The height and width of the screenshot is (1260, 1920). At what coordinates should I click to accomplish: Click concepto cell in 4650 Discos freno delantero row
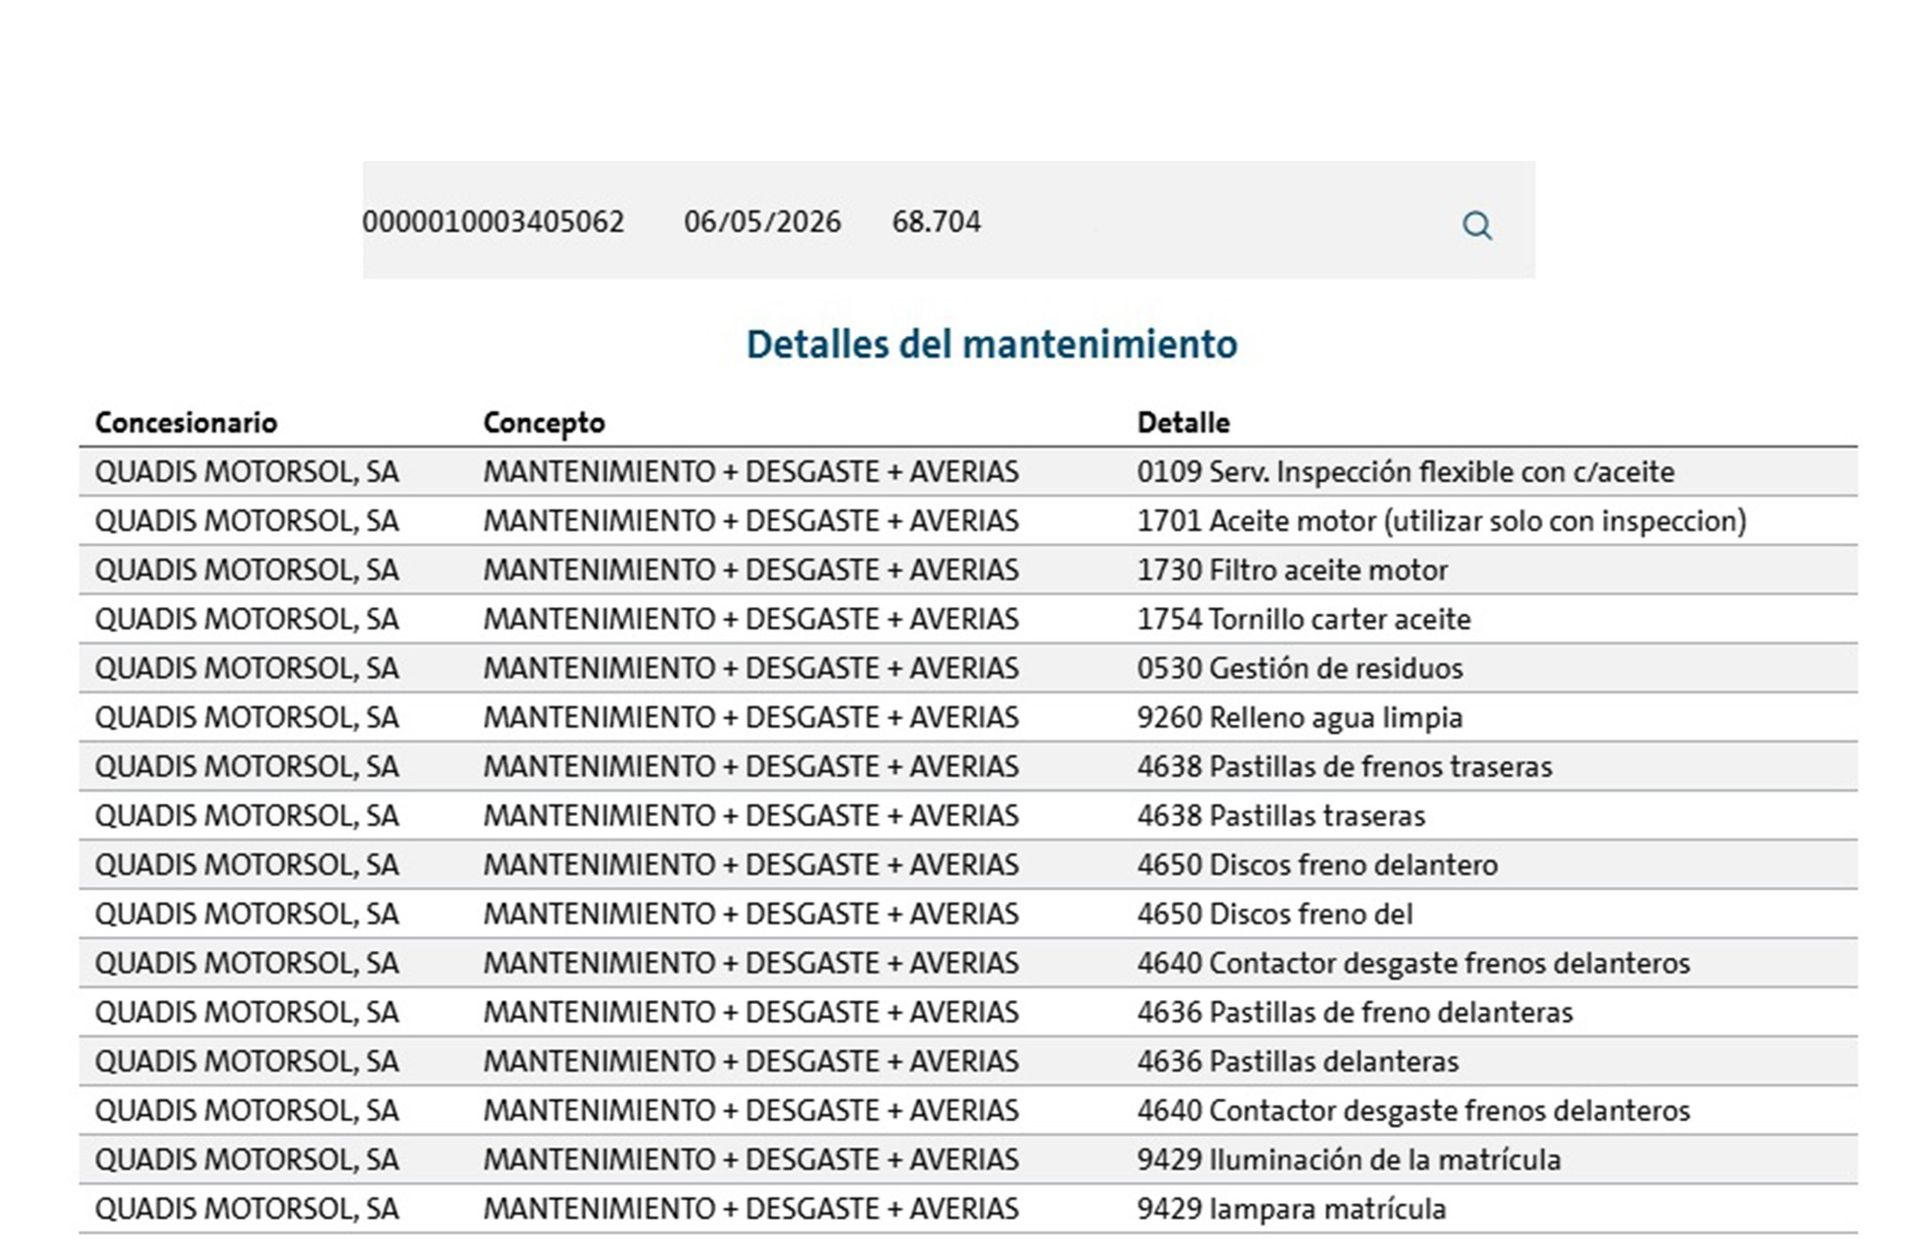click(x=751, y=864)
